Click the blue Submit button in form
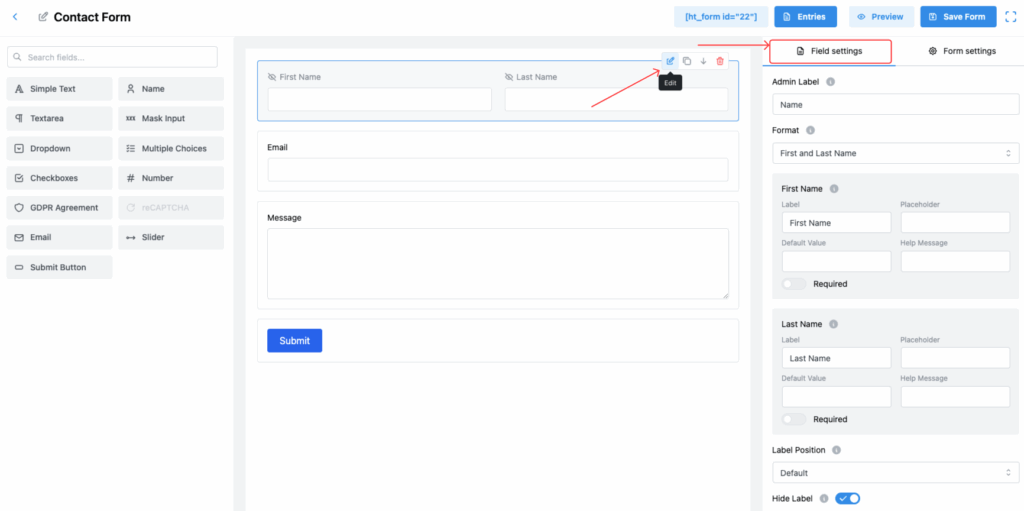The width and height of the screenshot is (1024, 511). [295, 340]
